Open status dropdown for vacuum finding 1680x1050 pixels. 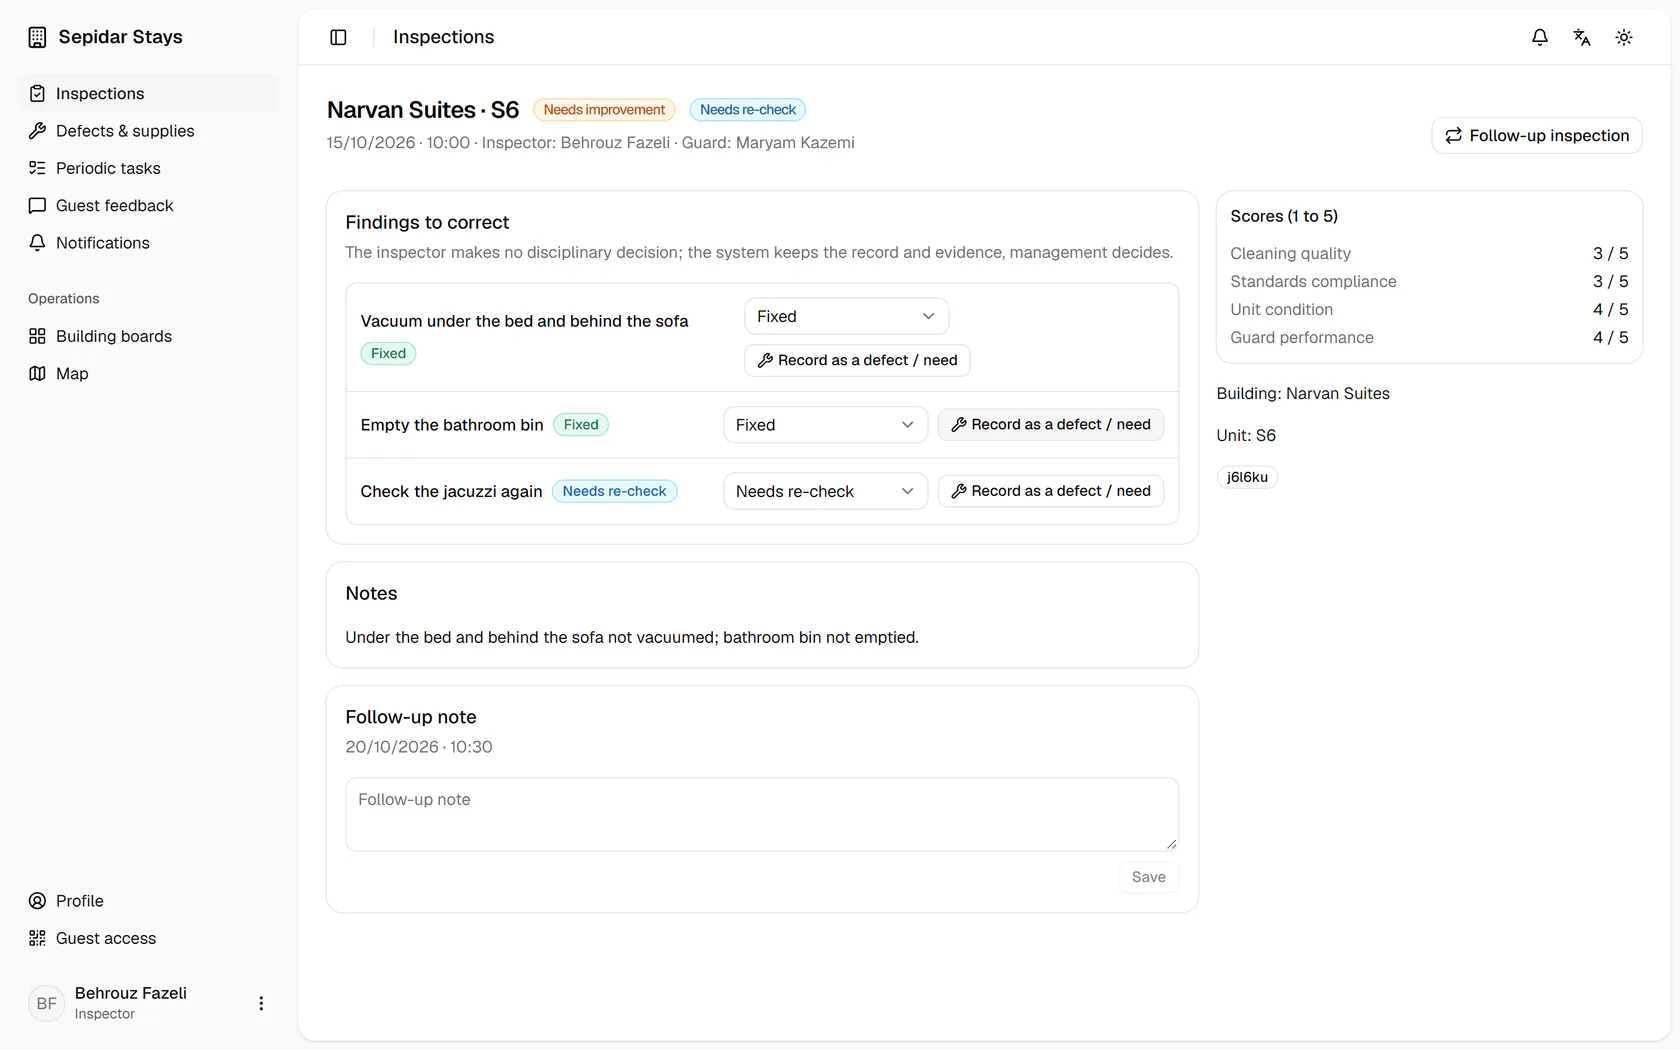click(x=846, y=316)
